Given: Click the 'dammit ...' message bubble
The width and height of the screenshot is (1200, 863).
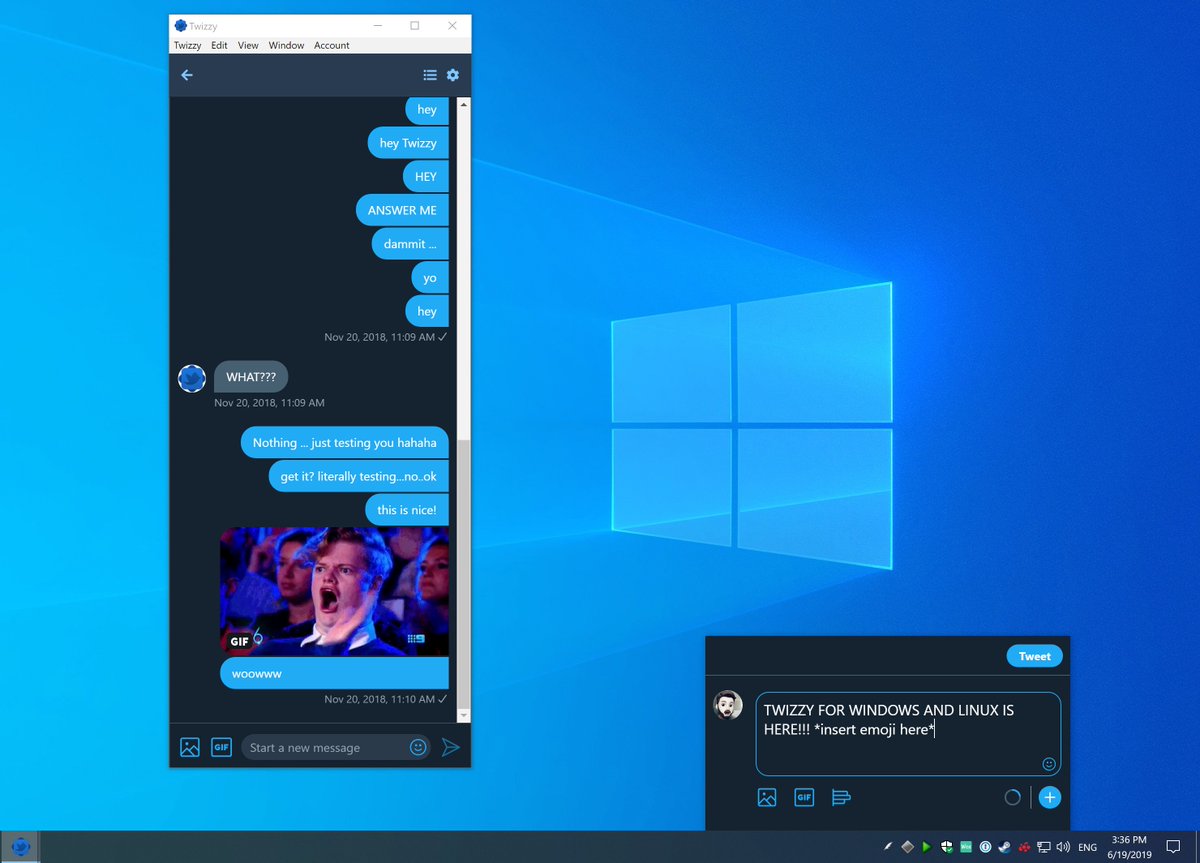Looking at the screenshot, I should [410, 244].
